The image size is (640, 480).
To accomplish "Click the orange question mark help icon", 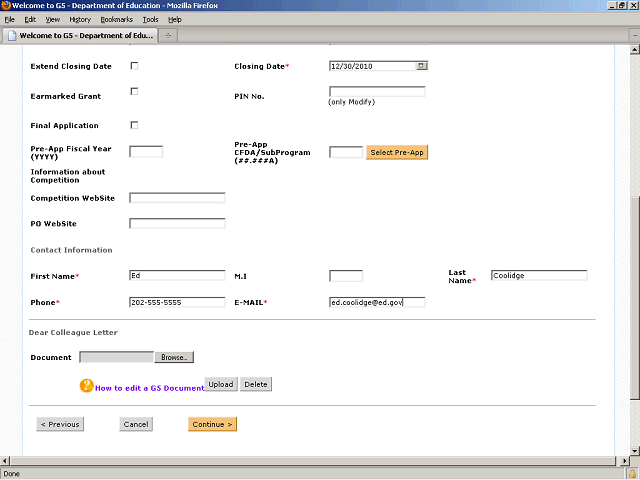I will pyautogui.click(x=86, y=385).
